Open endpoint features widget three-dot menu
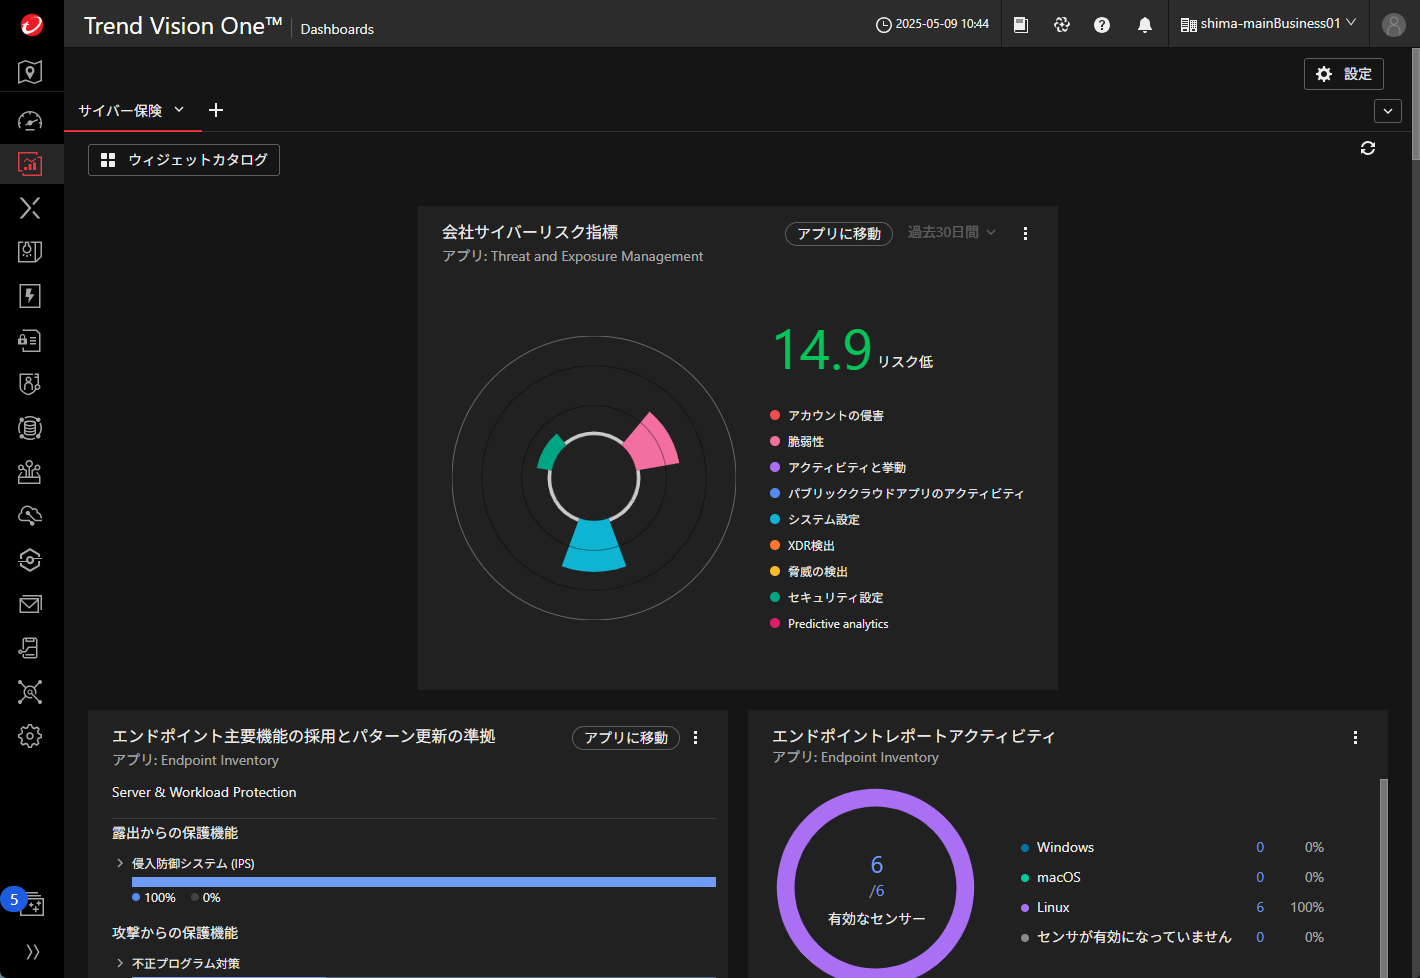The width and height of the screenshot is (1420, 978). coord(696,737)
